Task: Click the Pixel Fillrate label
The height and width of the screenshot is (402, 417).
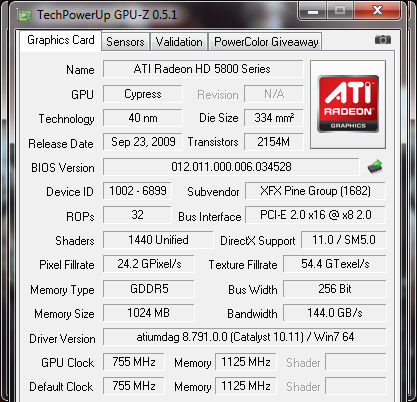Action: tap(67, 265)
